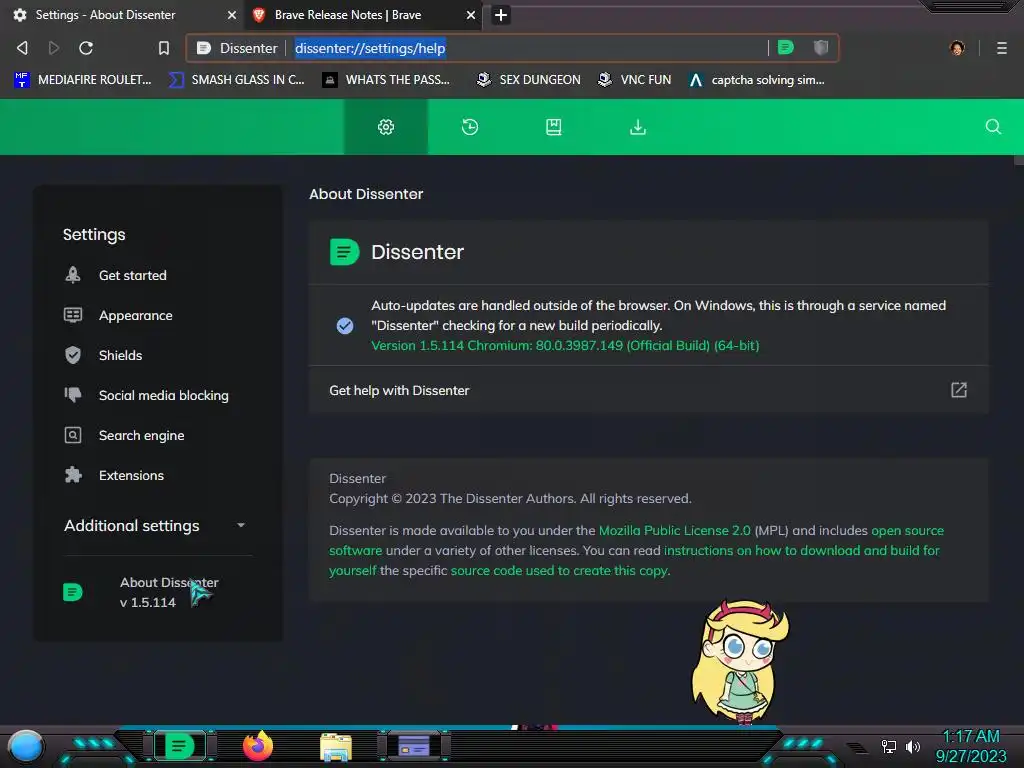Click the Shields icon in address bar
The width and height of the screenshot is (1024, 768).
(x=821, y=48)
